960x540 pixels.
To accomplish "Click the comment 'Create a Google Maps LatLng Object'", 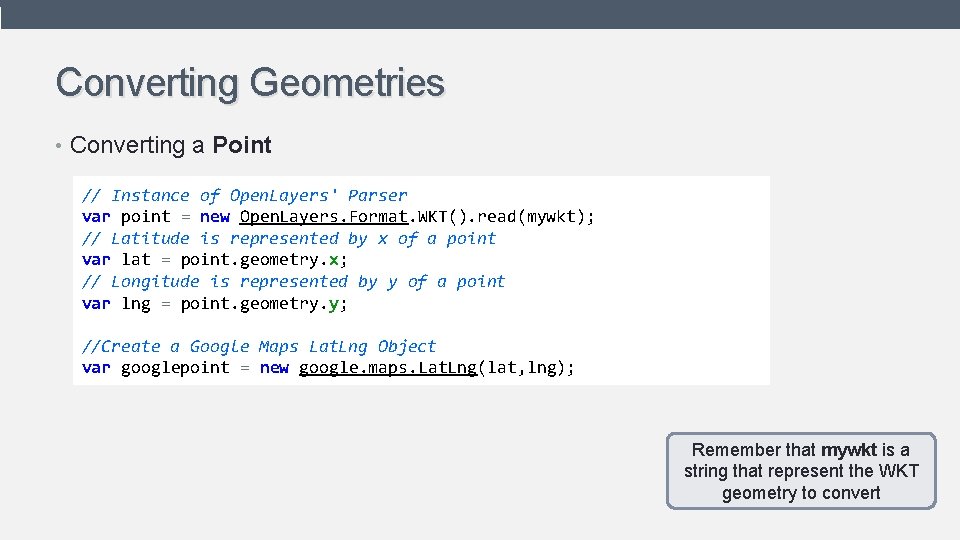I will 259,347.
